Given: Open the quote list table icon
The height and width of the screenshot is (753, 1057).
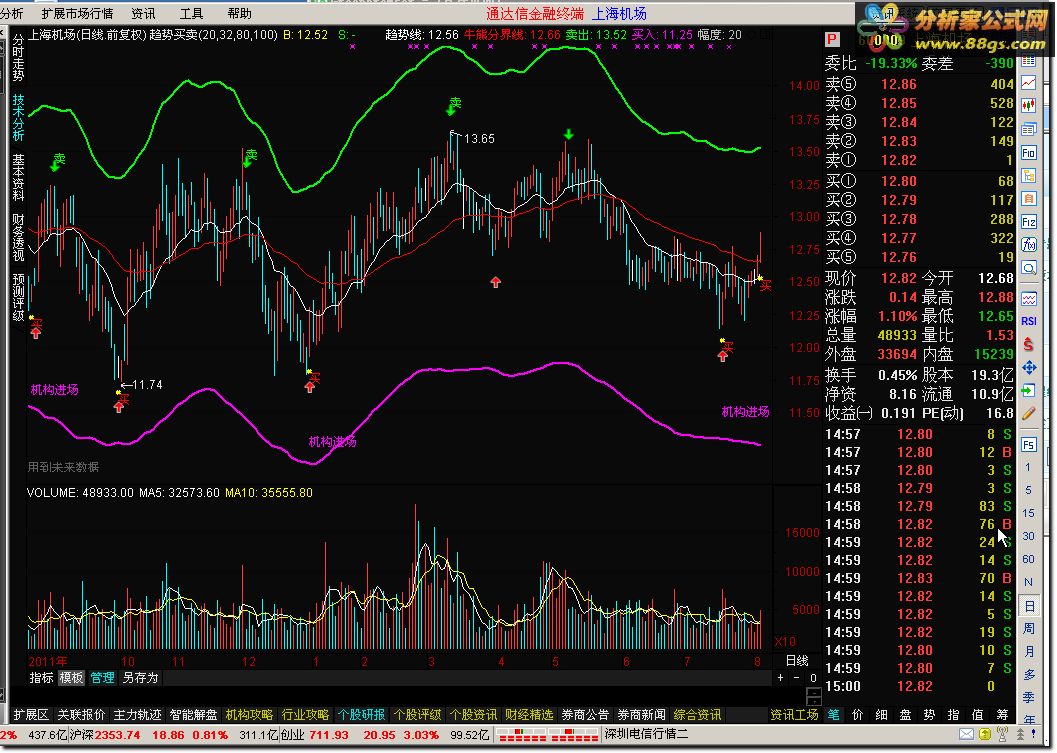Looking at the screenshot, I should coord(1029,61).
